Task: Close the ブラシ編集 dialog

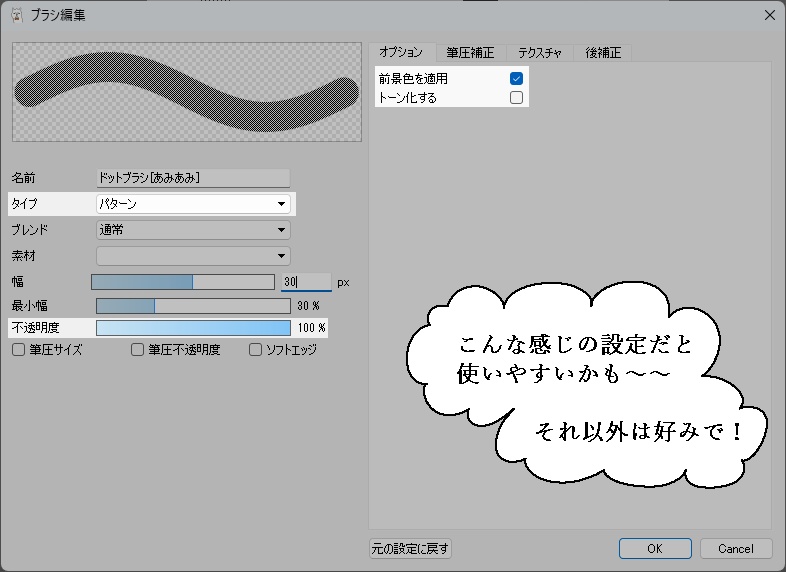Action: (770, 15)
